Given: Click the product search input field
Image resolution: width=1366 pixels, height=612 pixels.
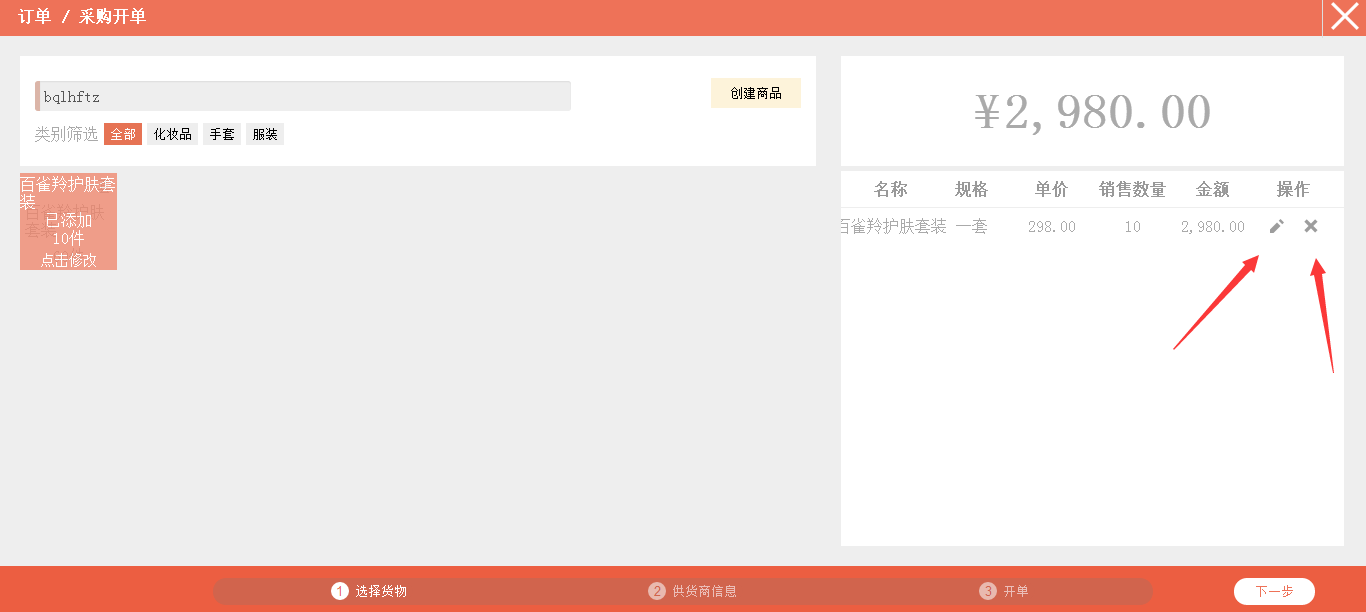Looking at the screenshot, I should (304, 97).
